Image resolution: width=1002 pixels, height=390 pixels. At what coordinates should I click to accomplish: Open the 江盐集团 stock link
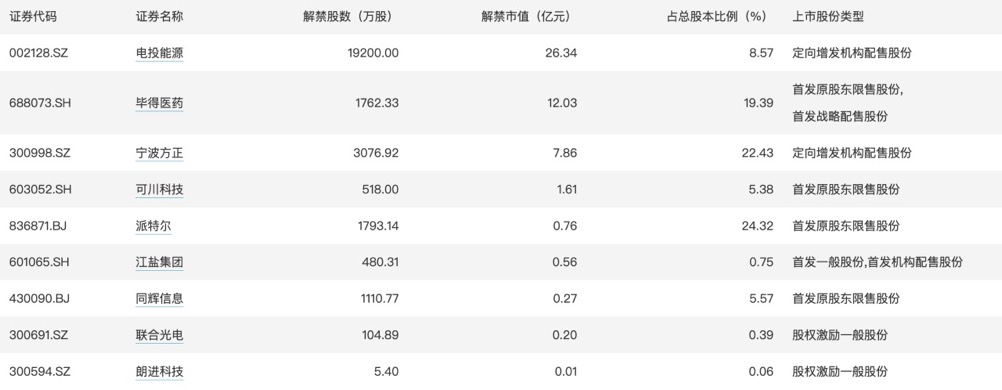[160, 262]
